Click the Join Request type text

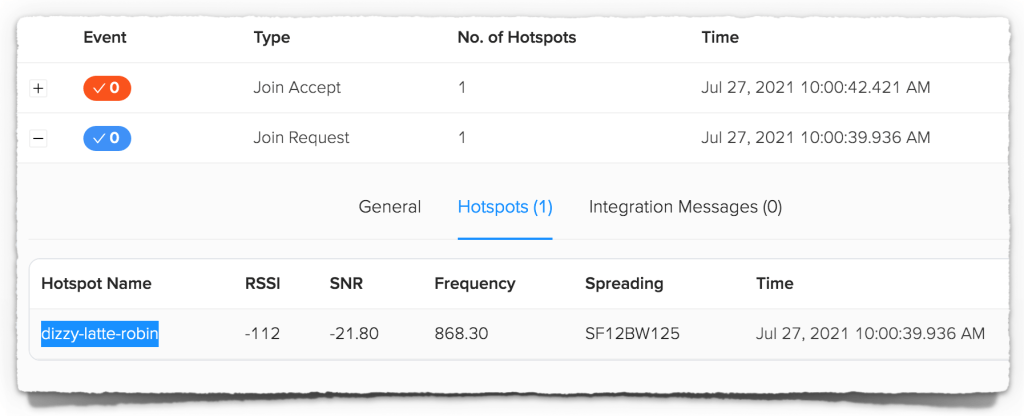click(x=301, y=138)
